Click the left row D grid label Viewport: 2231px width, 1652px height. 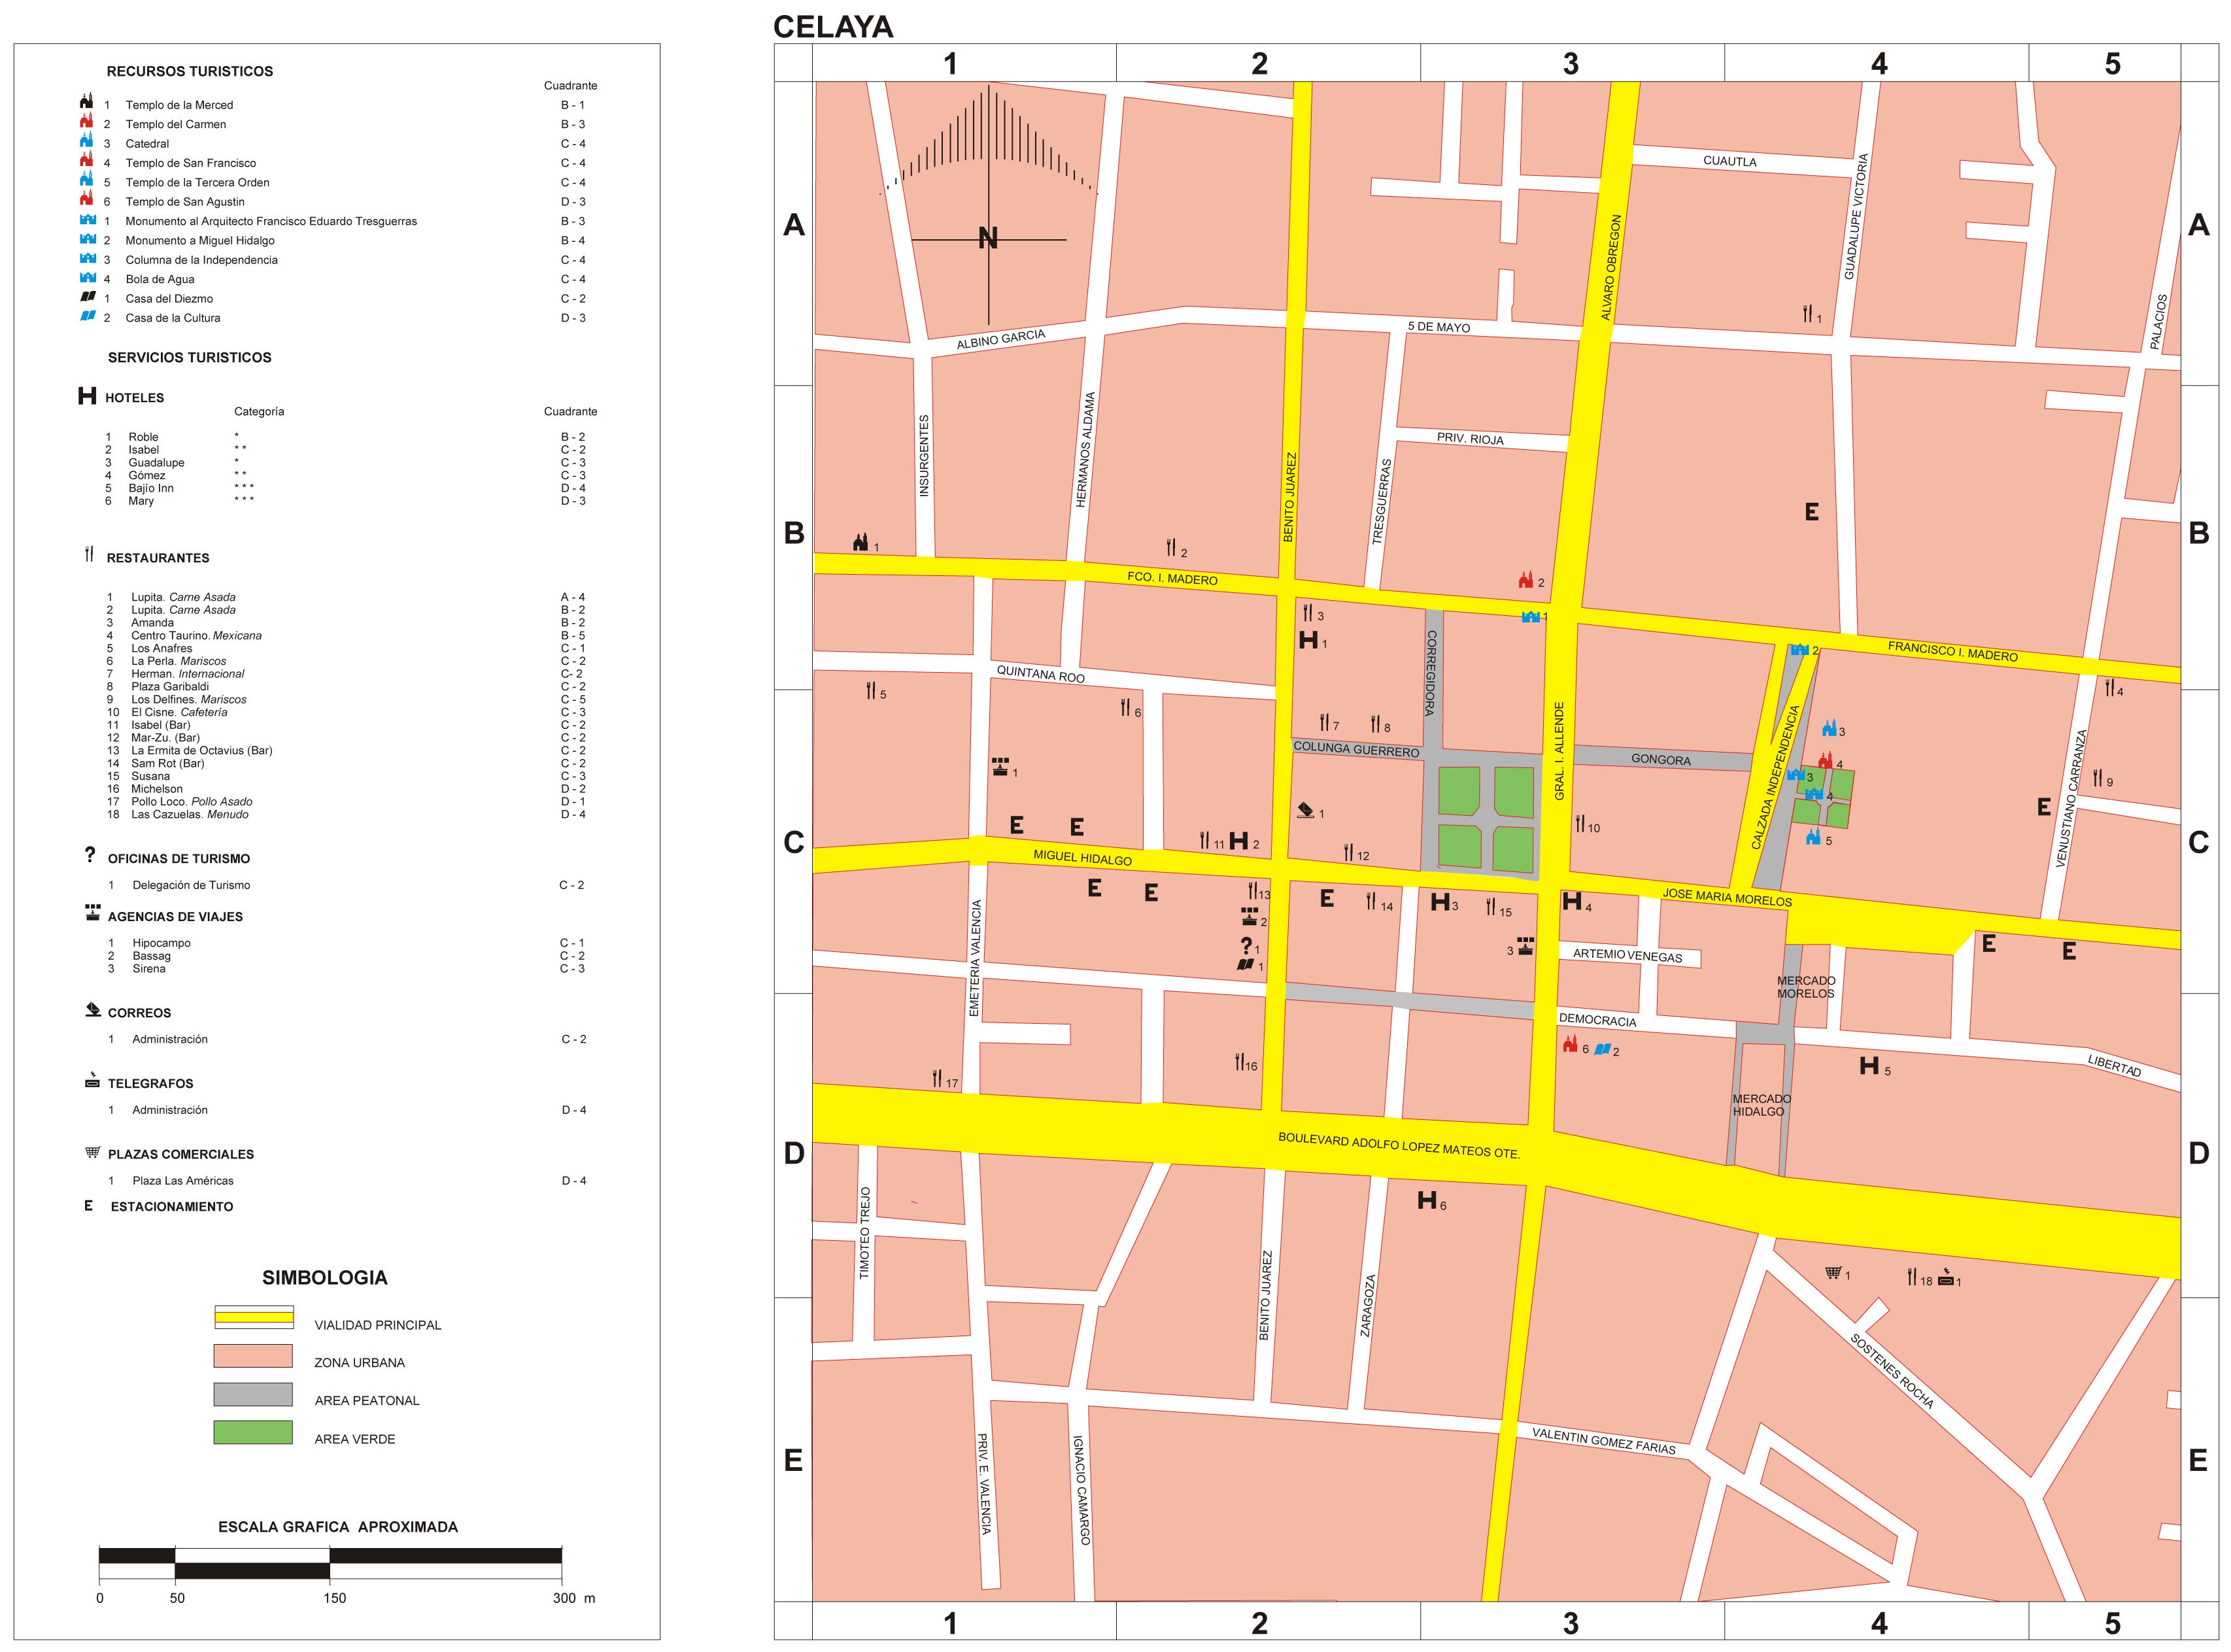[x=794, y=1153]
